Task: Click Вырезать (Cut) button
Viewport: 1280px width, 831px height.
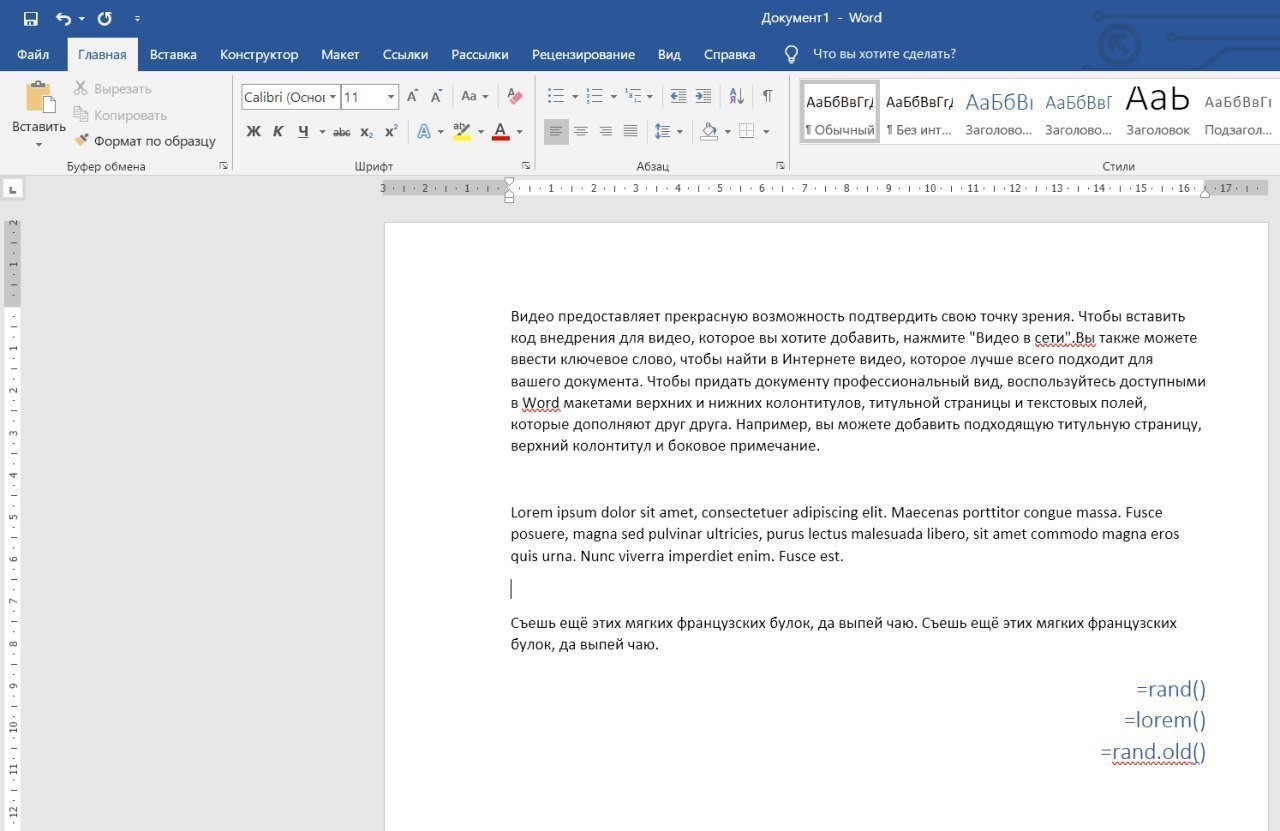Action: (112, 89)
